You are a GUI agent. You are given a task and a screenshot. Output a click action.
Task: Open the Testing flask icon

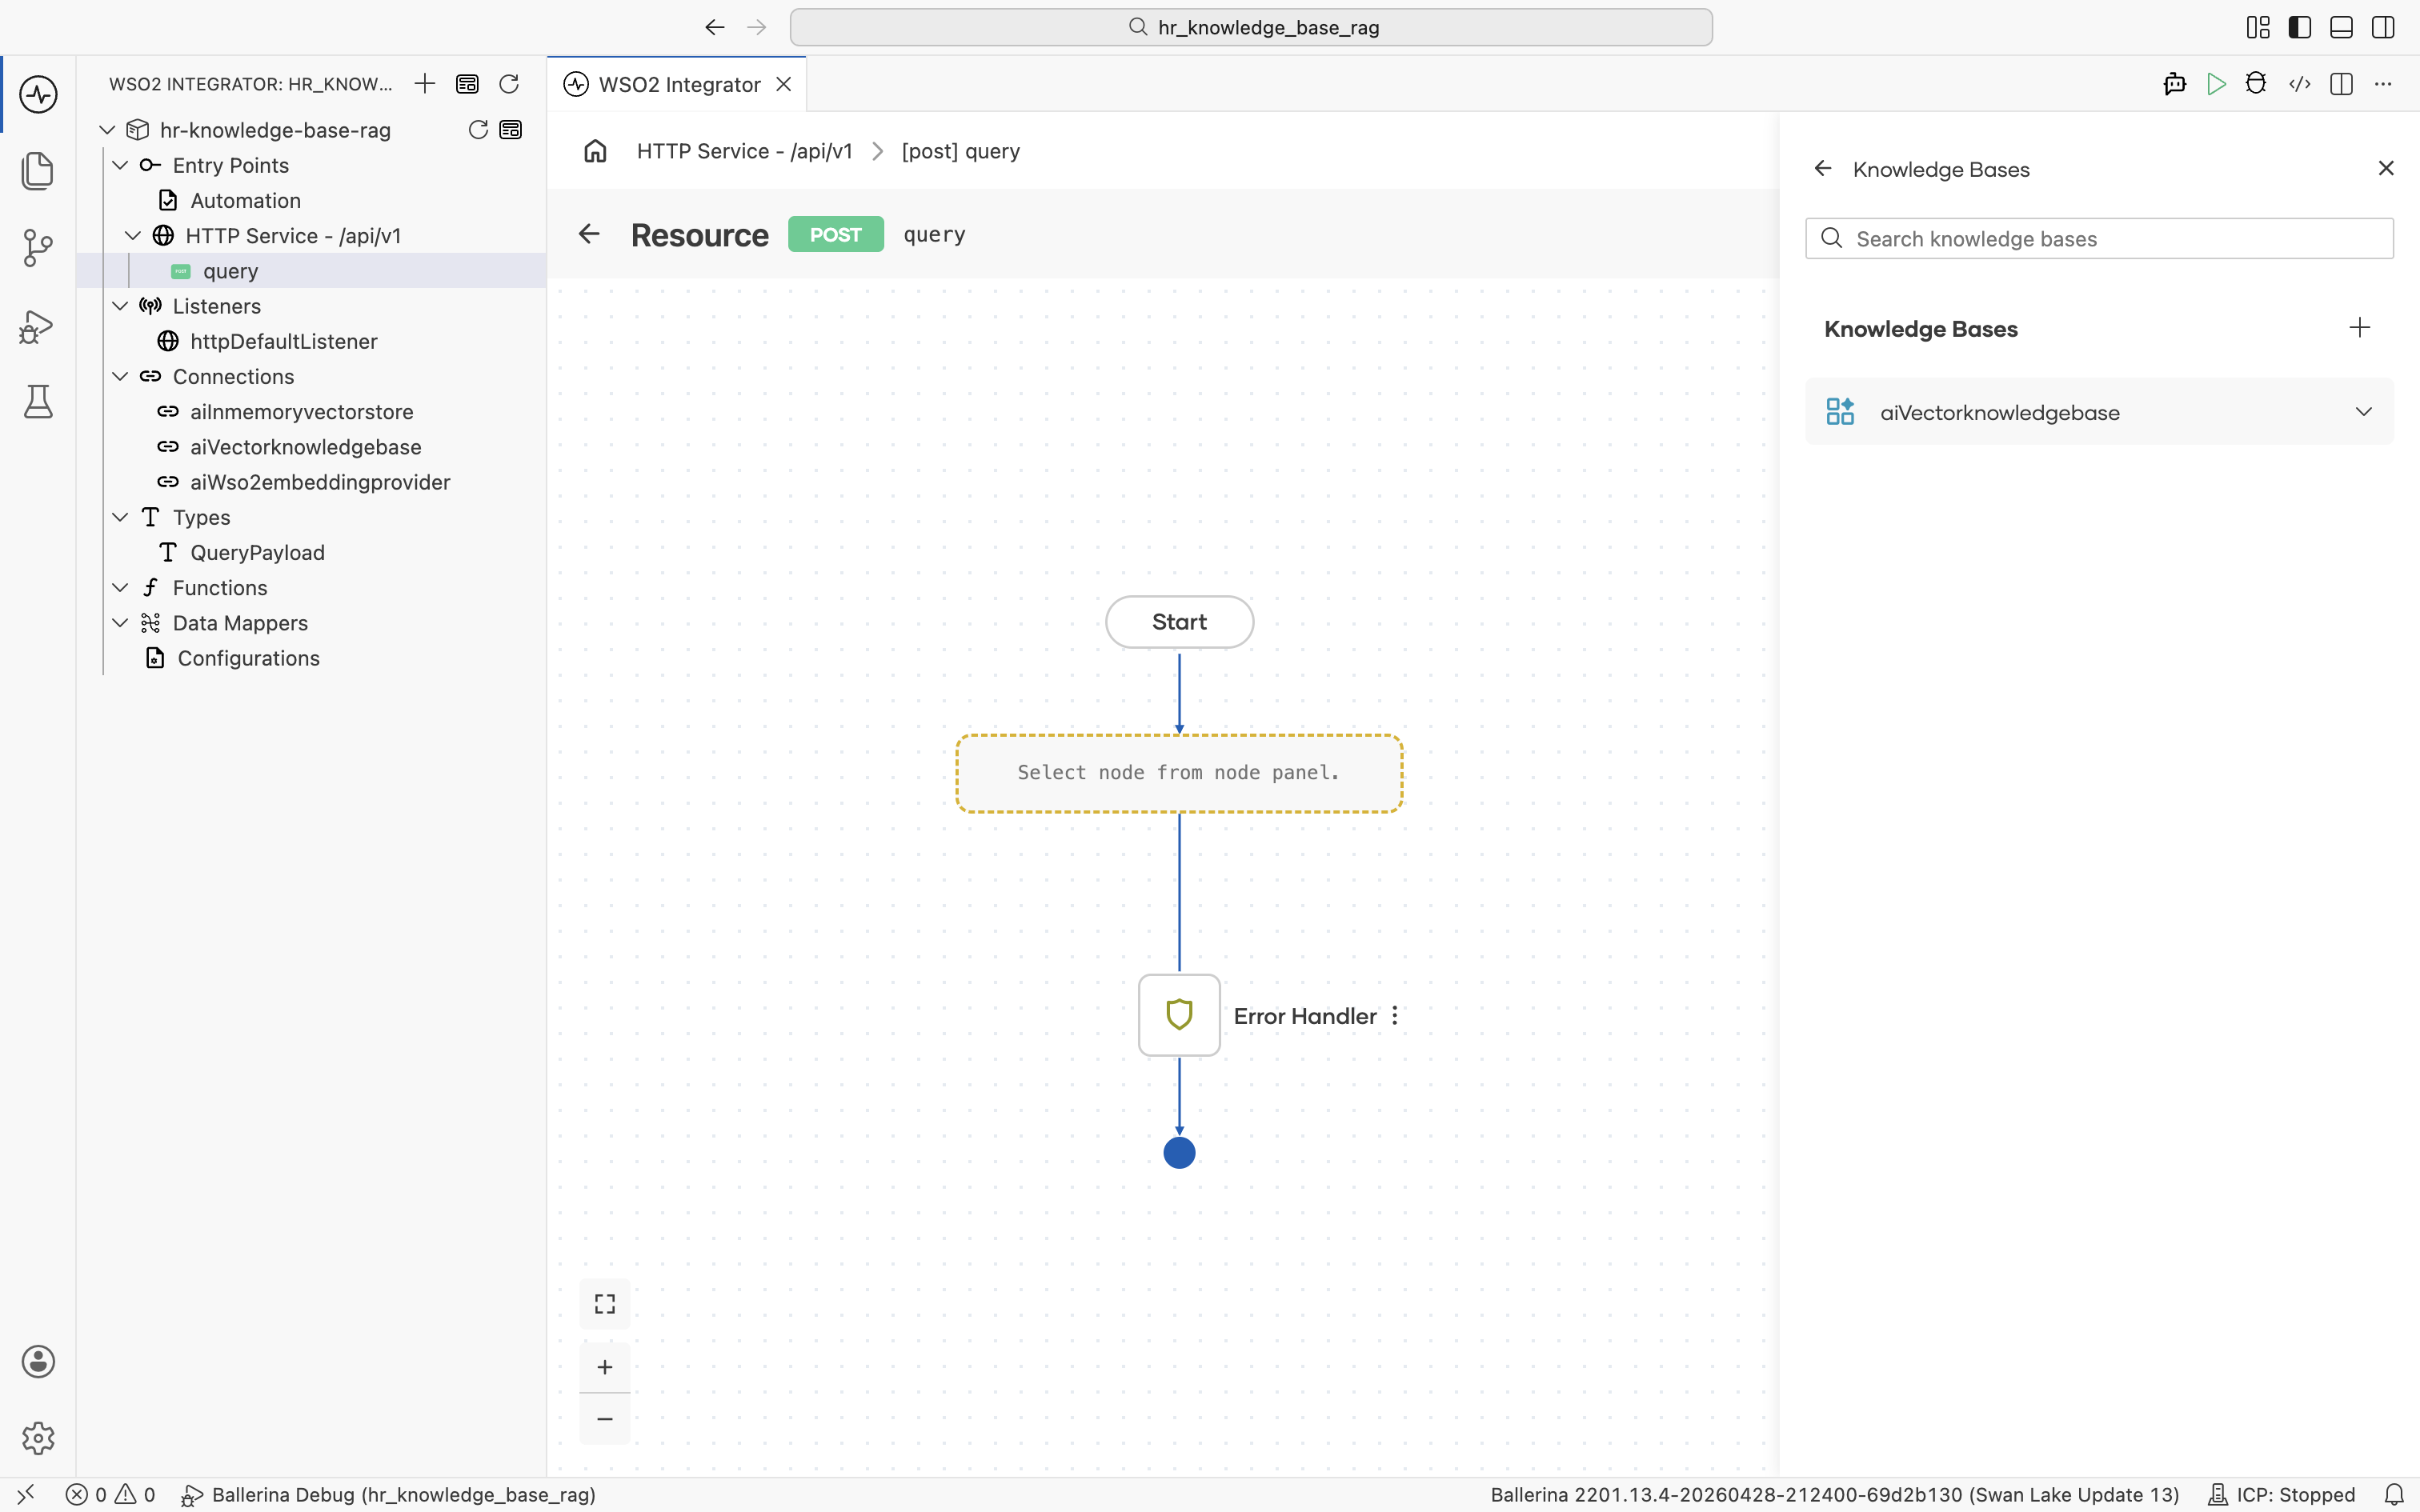pos(38,402)
